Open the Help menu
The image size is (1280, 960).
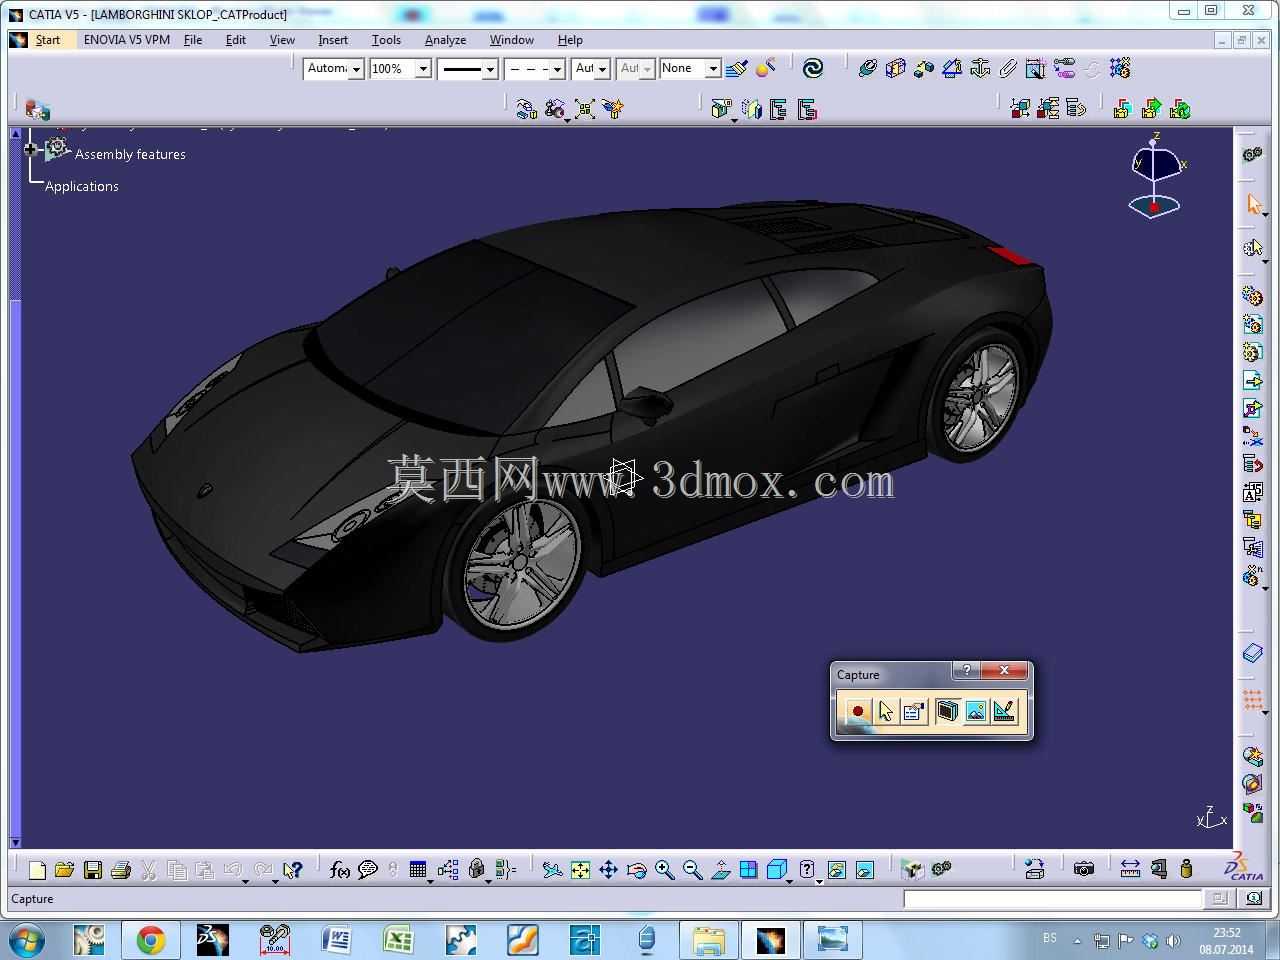570,40
